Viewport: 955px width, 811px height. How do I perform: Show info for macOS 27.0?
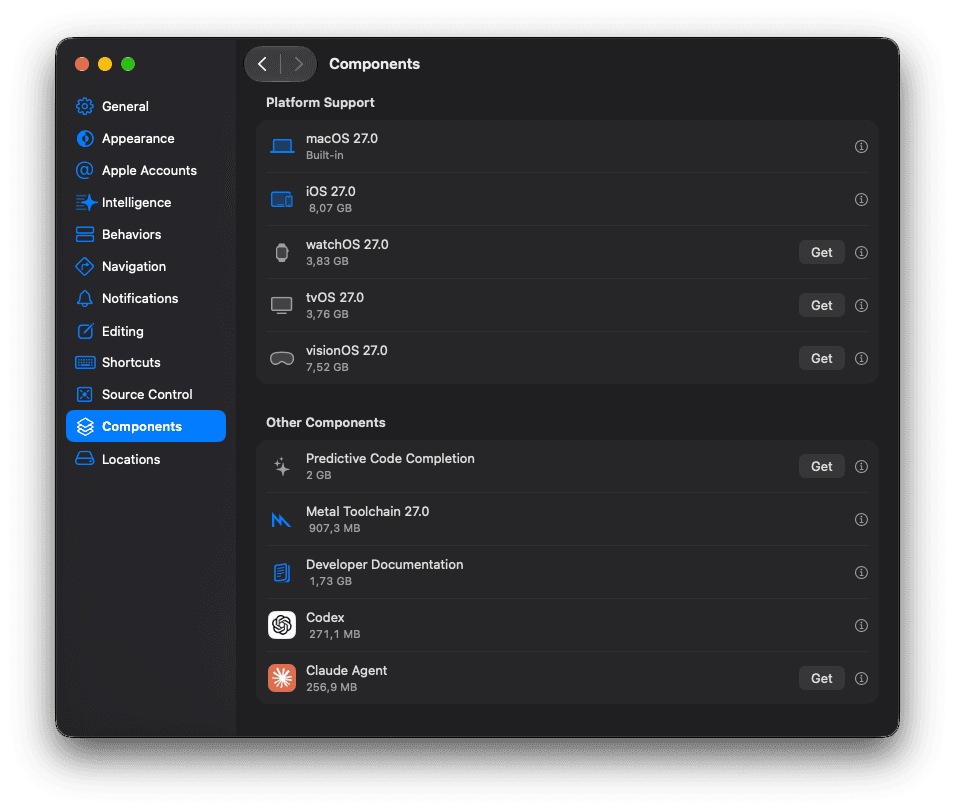coord(861,146)
